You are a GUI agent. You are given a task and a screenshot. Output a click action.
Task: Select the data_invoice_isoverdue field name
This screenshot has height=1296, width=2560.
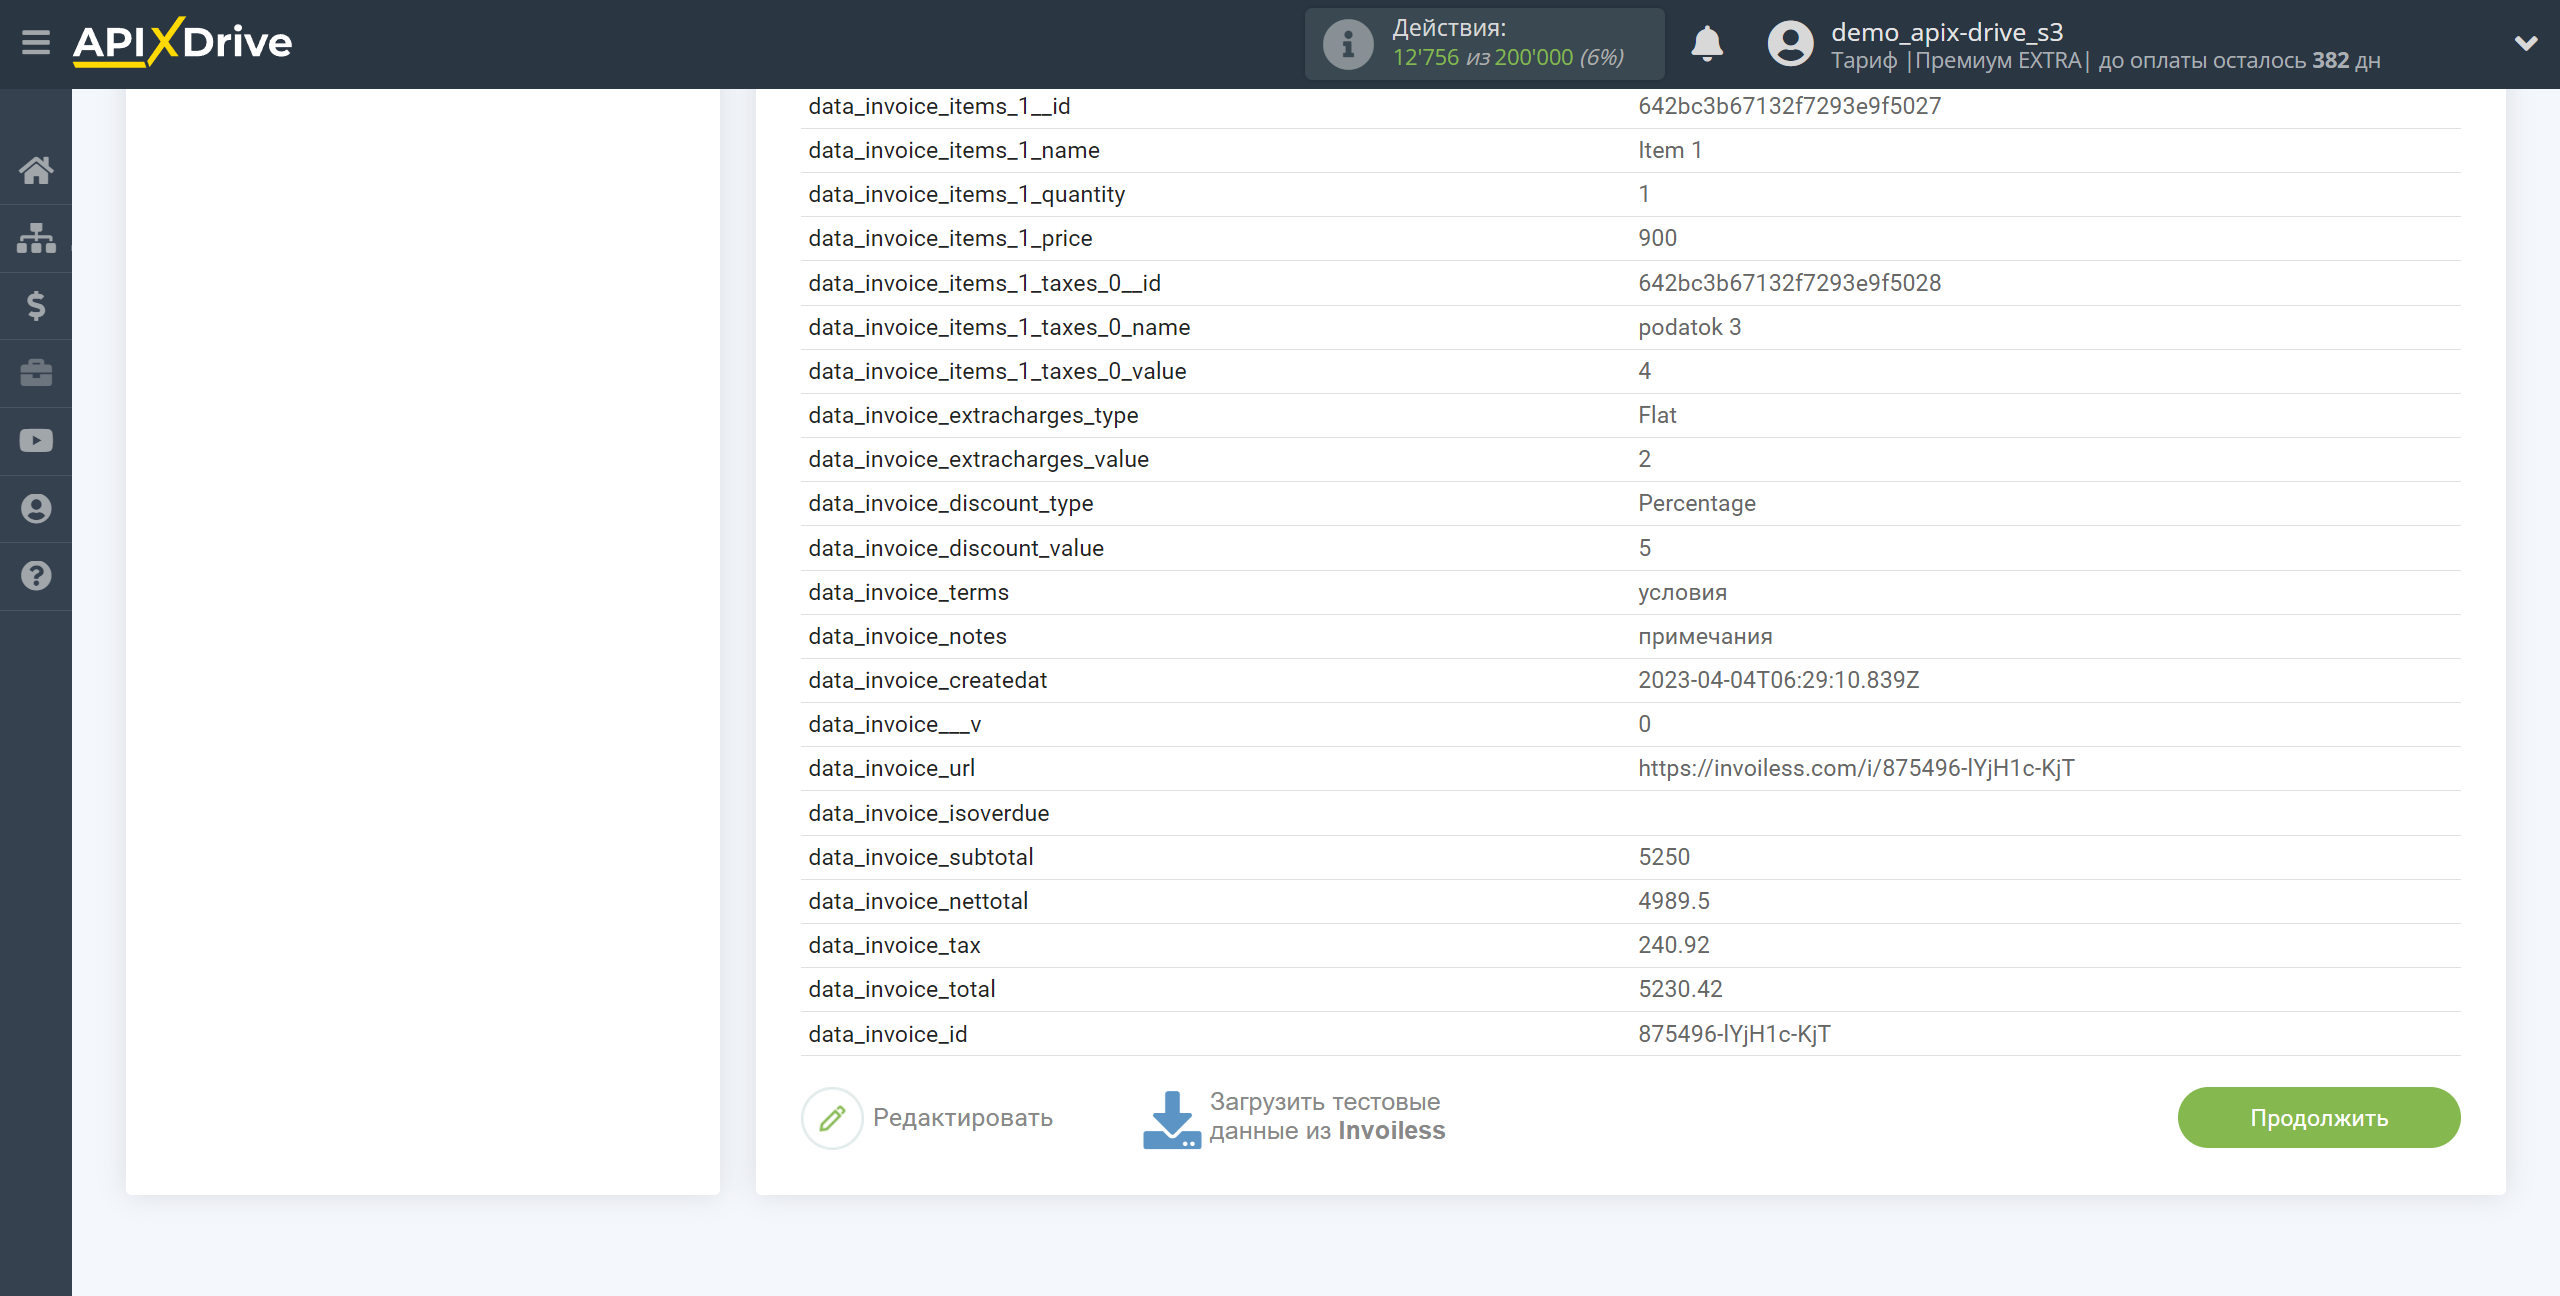point(928,813)
